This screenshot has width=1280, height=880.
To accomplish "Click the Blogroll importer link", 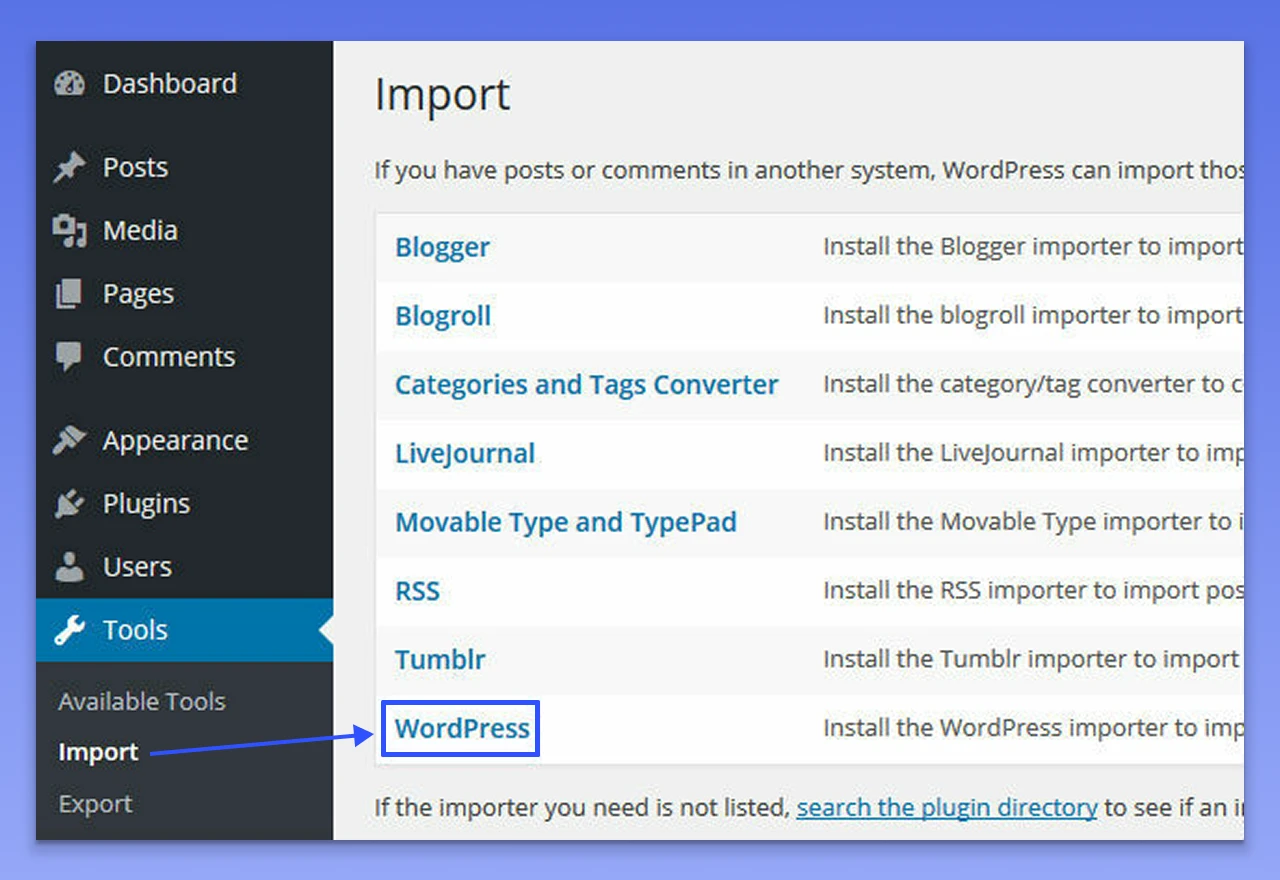I will point(443,316).
